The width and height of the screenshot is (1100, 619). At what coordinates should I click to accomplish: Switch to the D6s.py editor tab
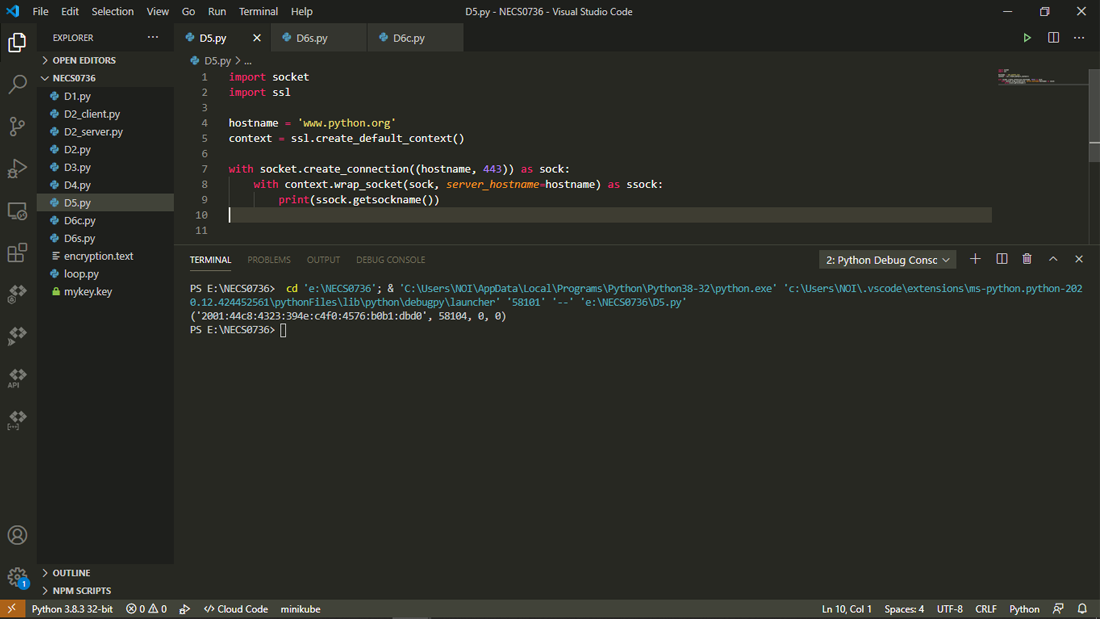pos(312,38)
